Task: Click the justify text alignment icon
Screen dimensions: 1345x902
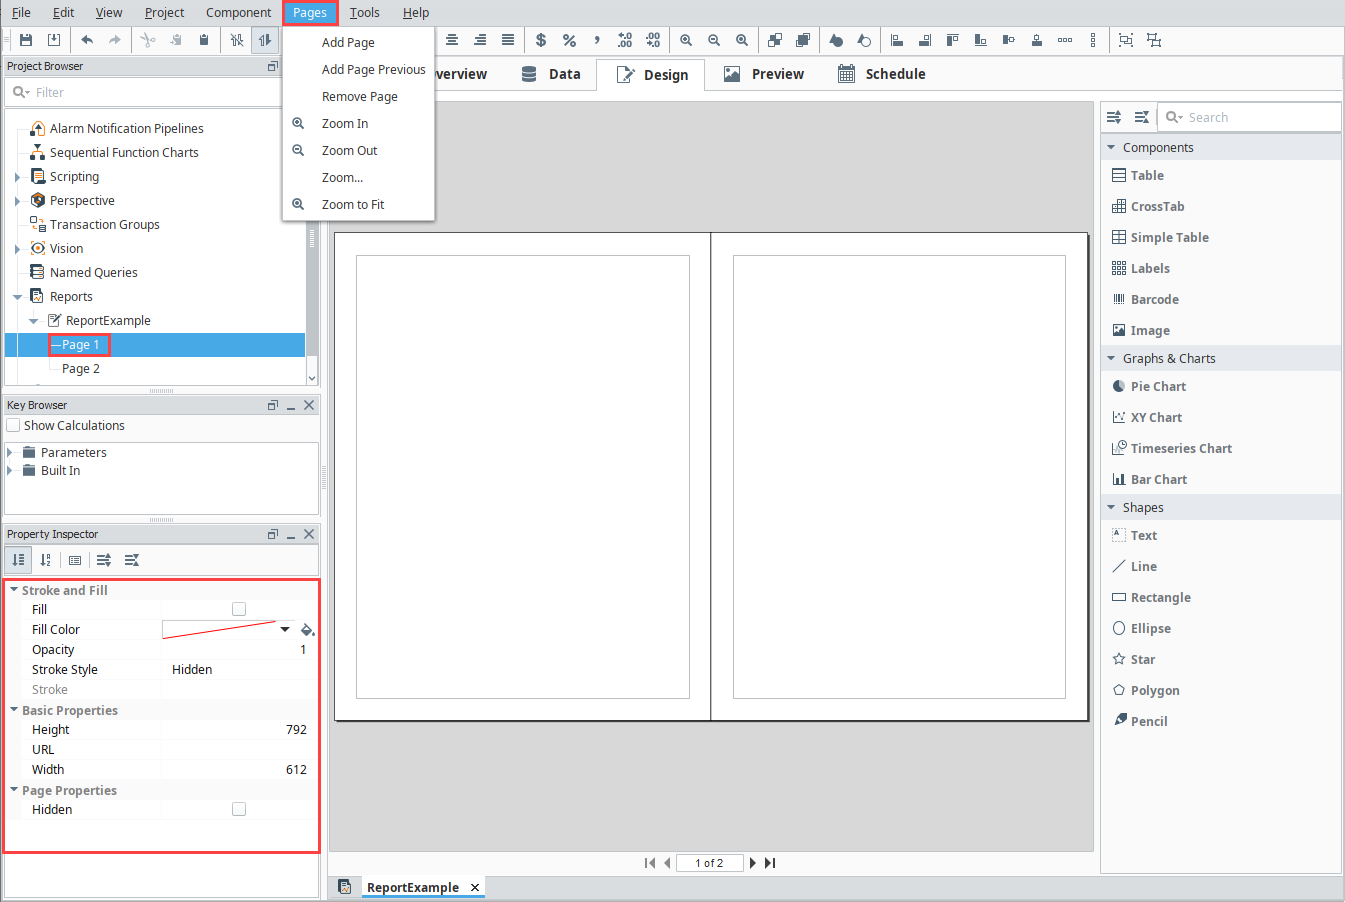Action: [508, 40]
